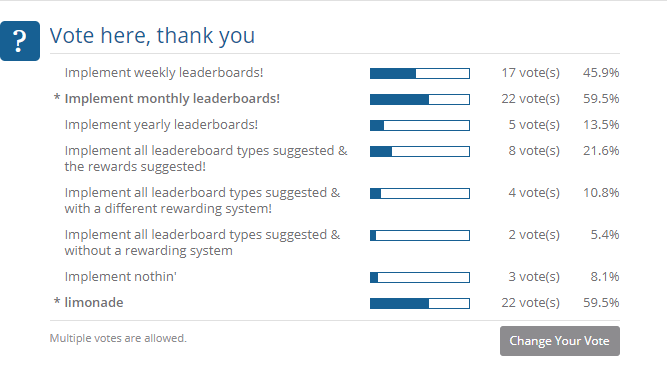Viewport: 667px width, 373px height.
Task: Click '5 vote(s)' count for yearly
Action: (x=534, y=125)
